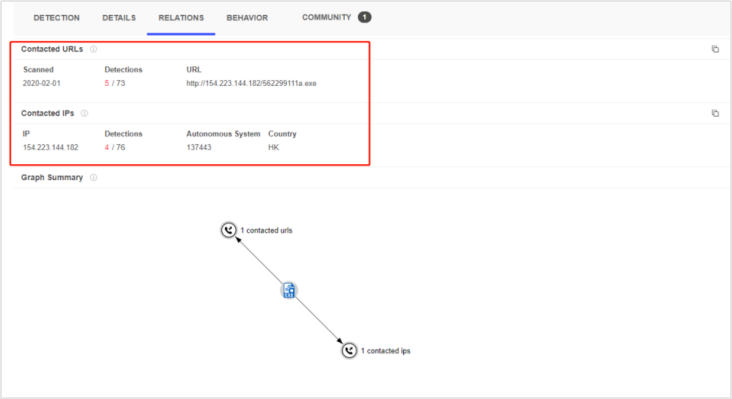Go to the Behavior tab
Image resolution: width=732 pixels, height=399 pixels.
coord(247,18)
